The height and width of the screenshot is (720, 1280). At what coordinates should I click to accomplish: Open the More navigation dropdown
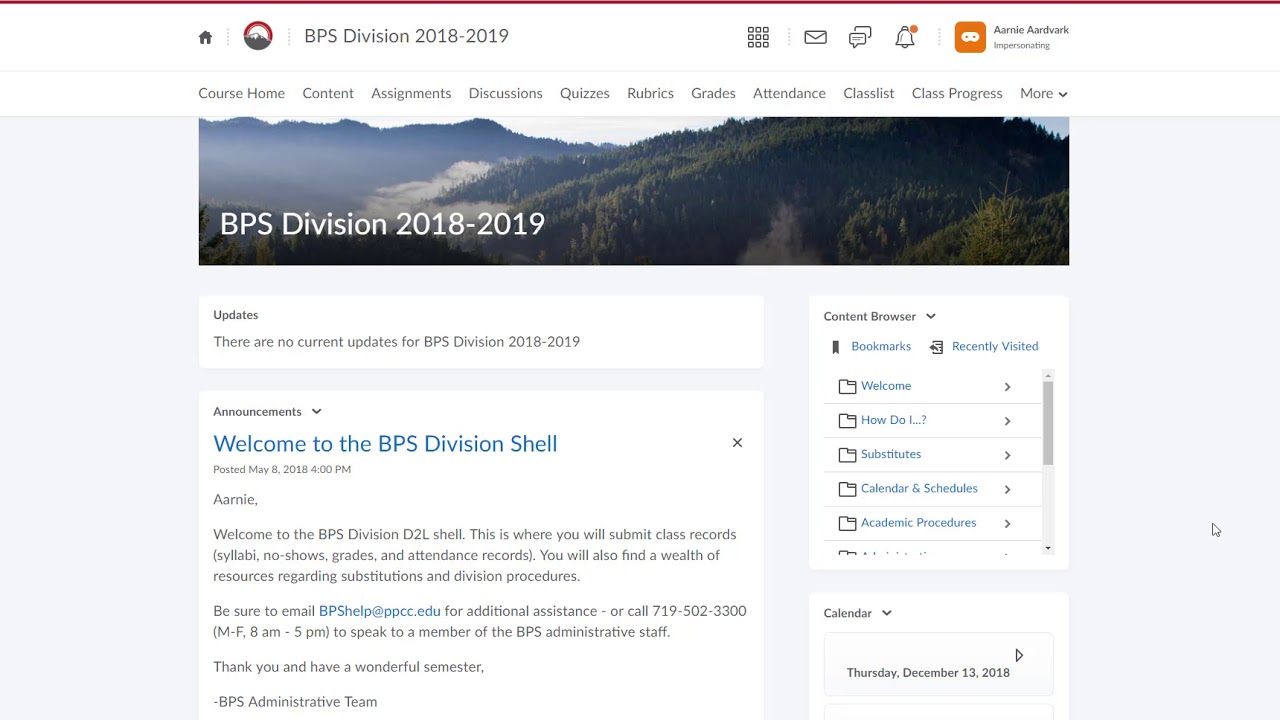[1044, 93]
